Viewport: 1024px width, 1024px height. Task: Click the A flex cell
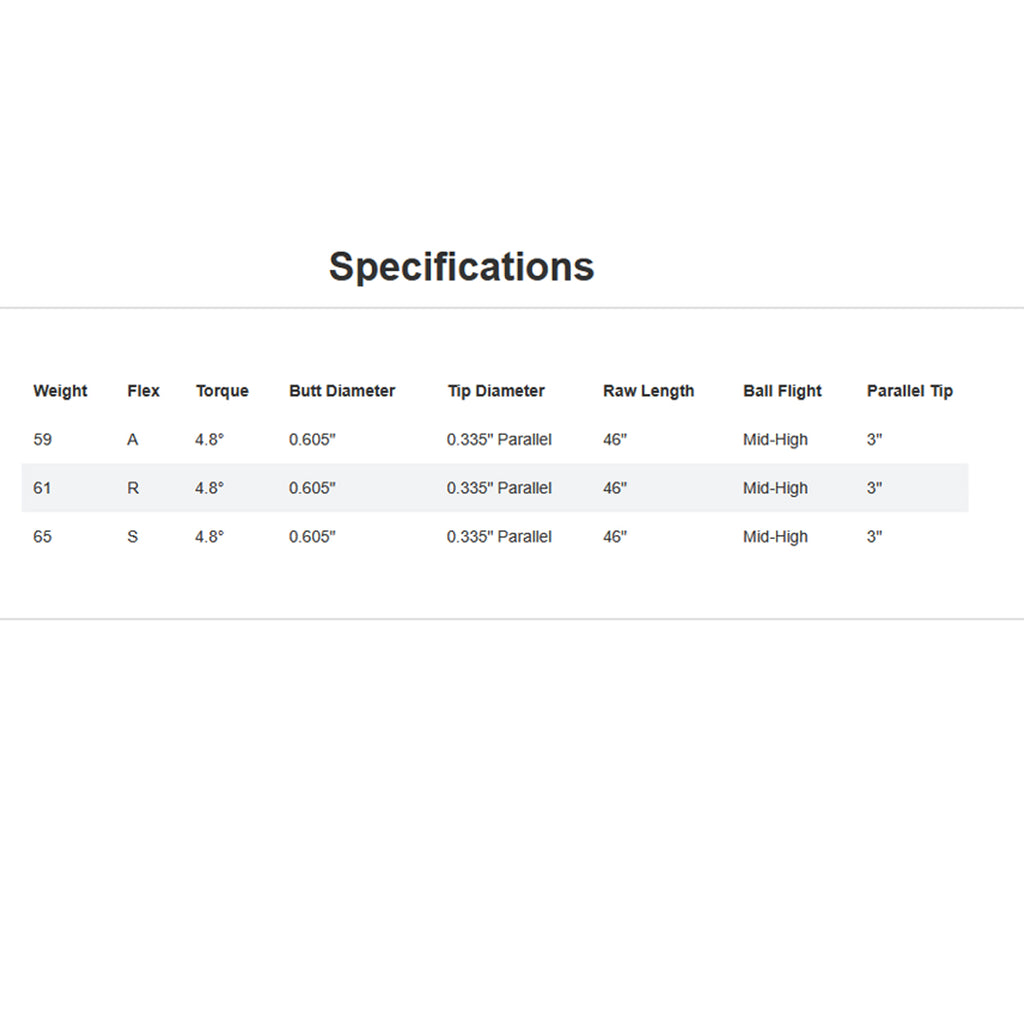click(133, 440)
